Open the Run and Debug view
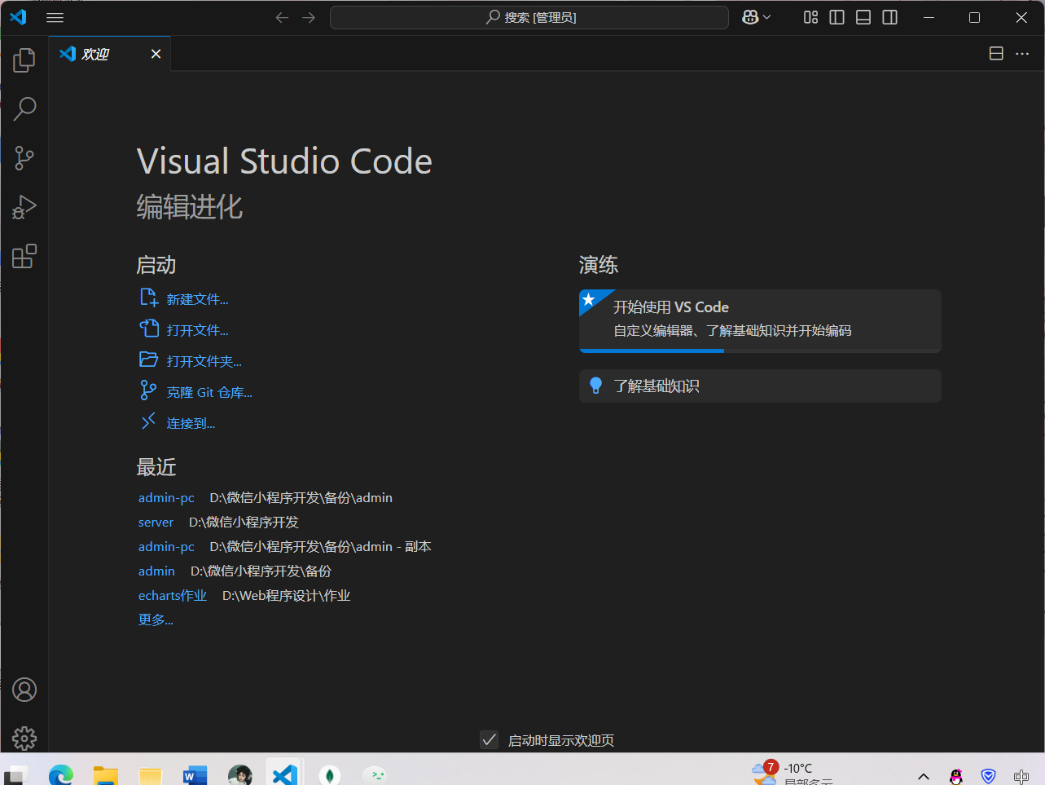This screenshot has height=785, width=1045. coord(24,207)
